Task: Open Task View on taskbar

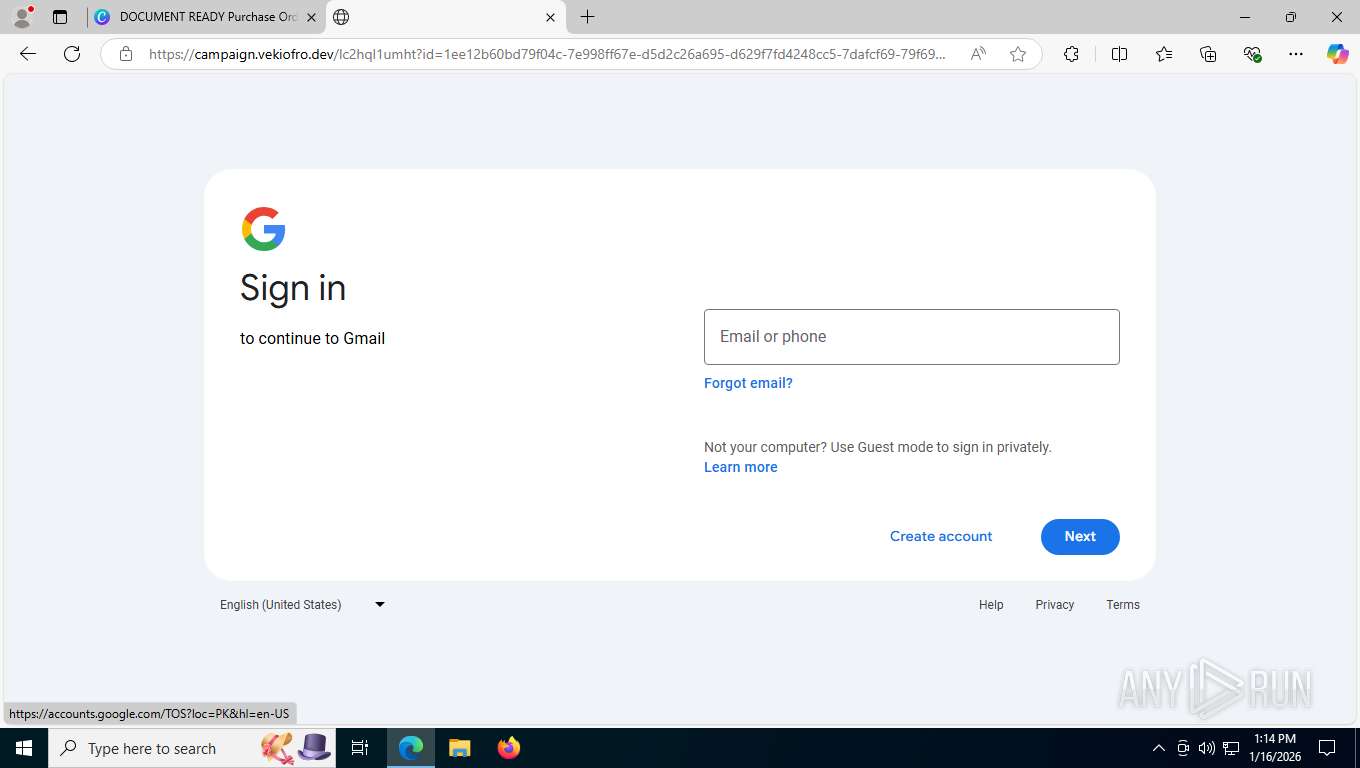Action: point(360,748)
